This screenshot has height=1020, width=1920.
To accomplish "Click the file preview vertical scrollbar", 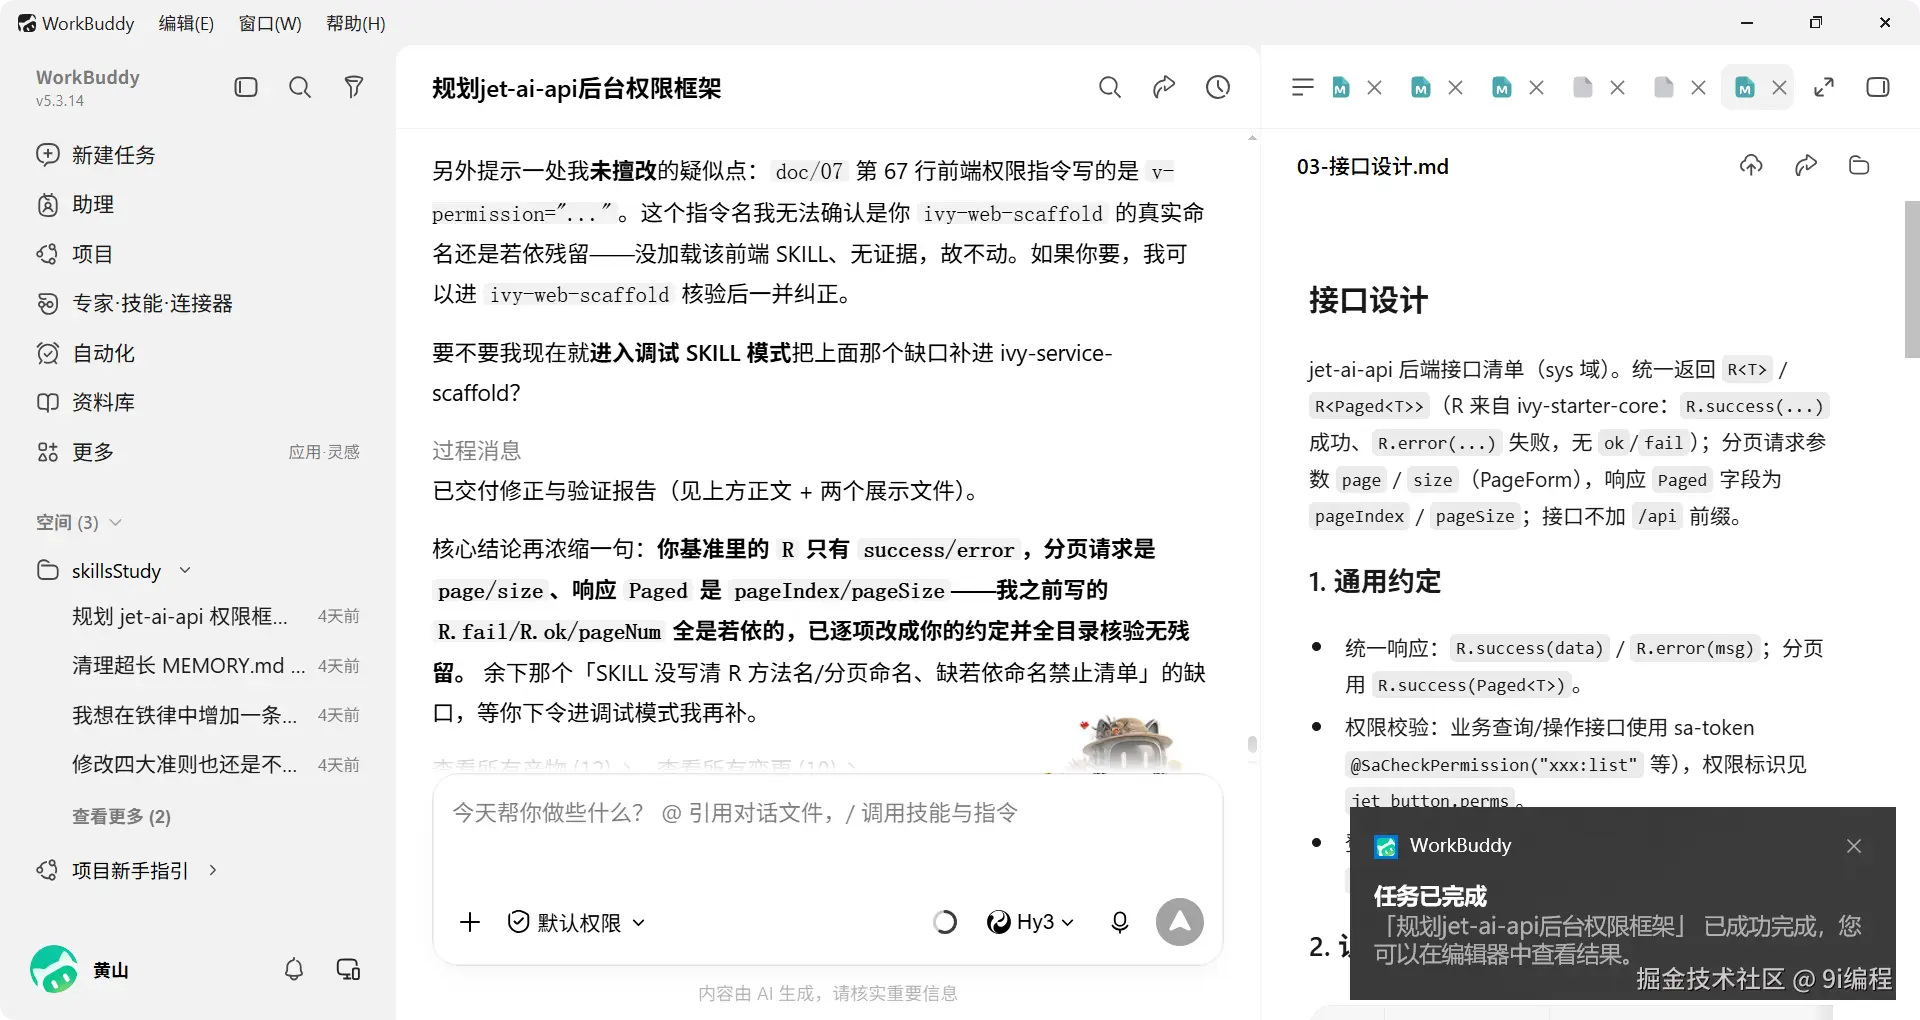I will (x=1912, y=280).
